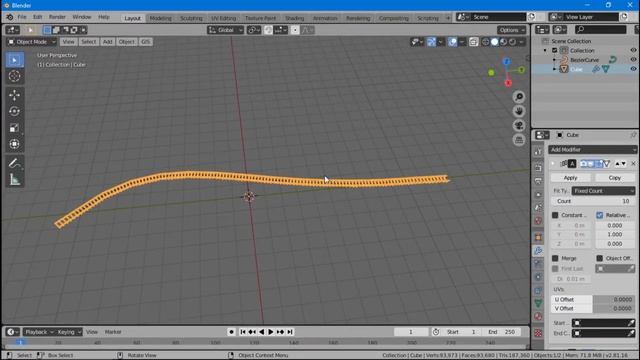640x360 pixels.
Task: Click the Play animation button
Action: coord(271,332)
